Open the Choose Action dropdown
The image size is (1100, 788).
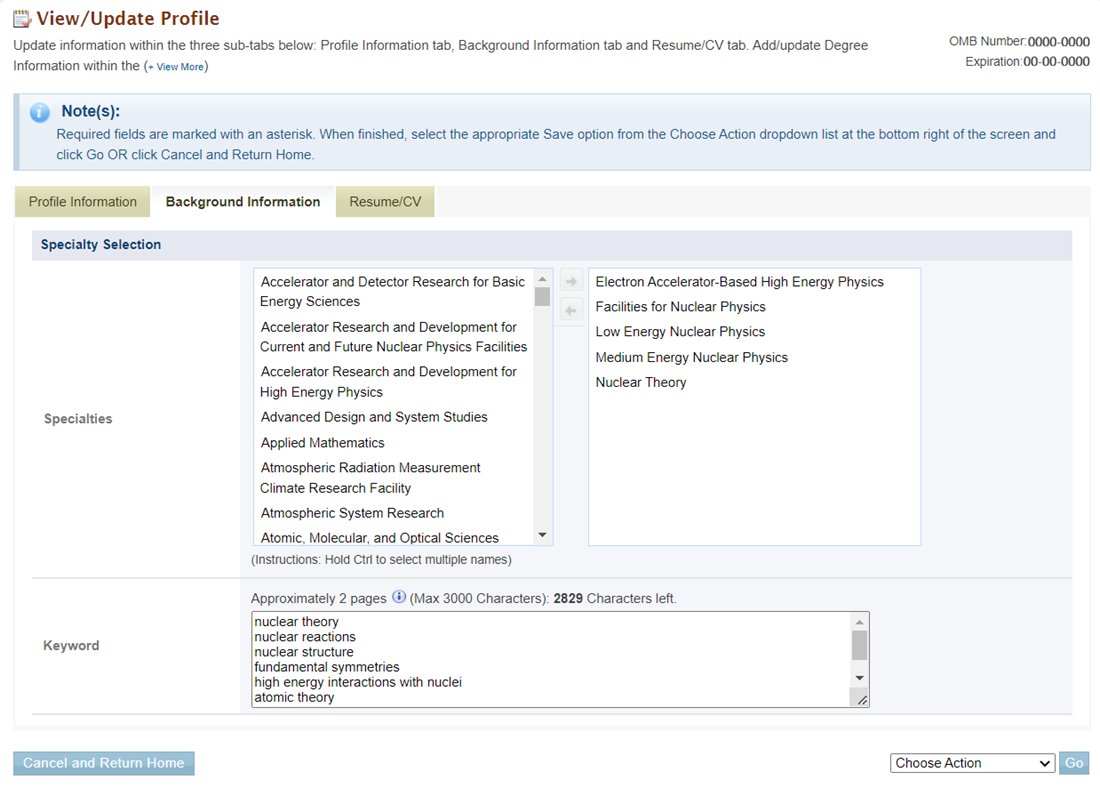click(972, 763)
